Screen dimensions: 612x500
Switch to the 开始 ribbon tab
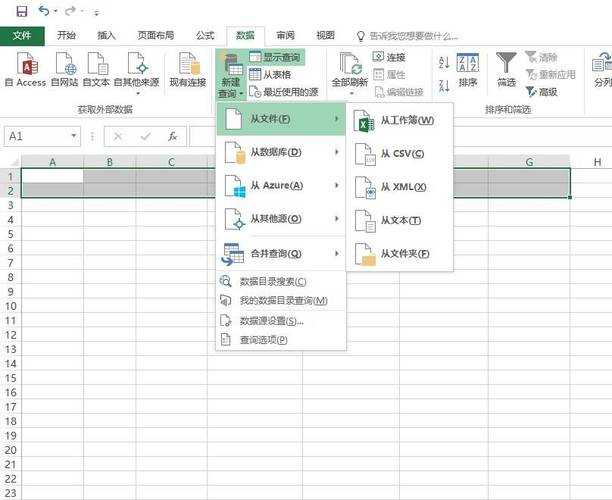click(x=66, y=36)
